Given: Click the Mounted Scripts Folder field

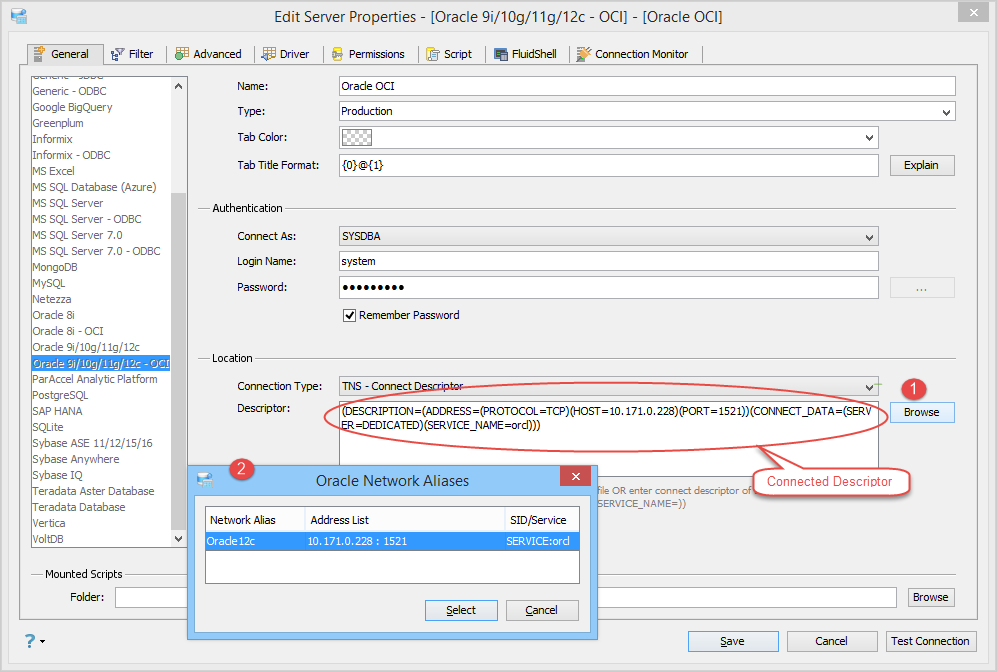Looking at the screenshot, I should [505, 597].
